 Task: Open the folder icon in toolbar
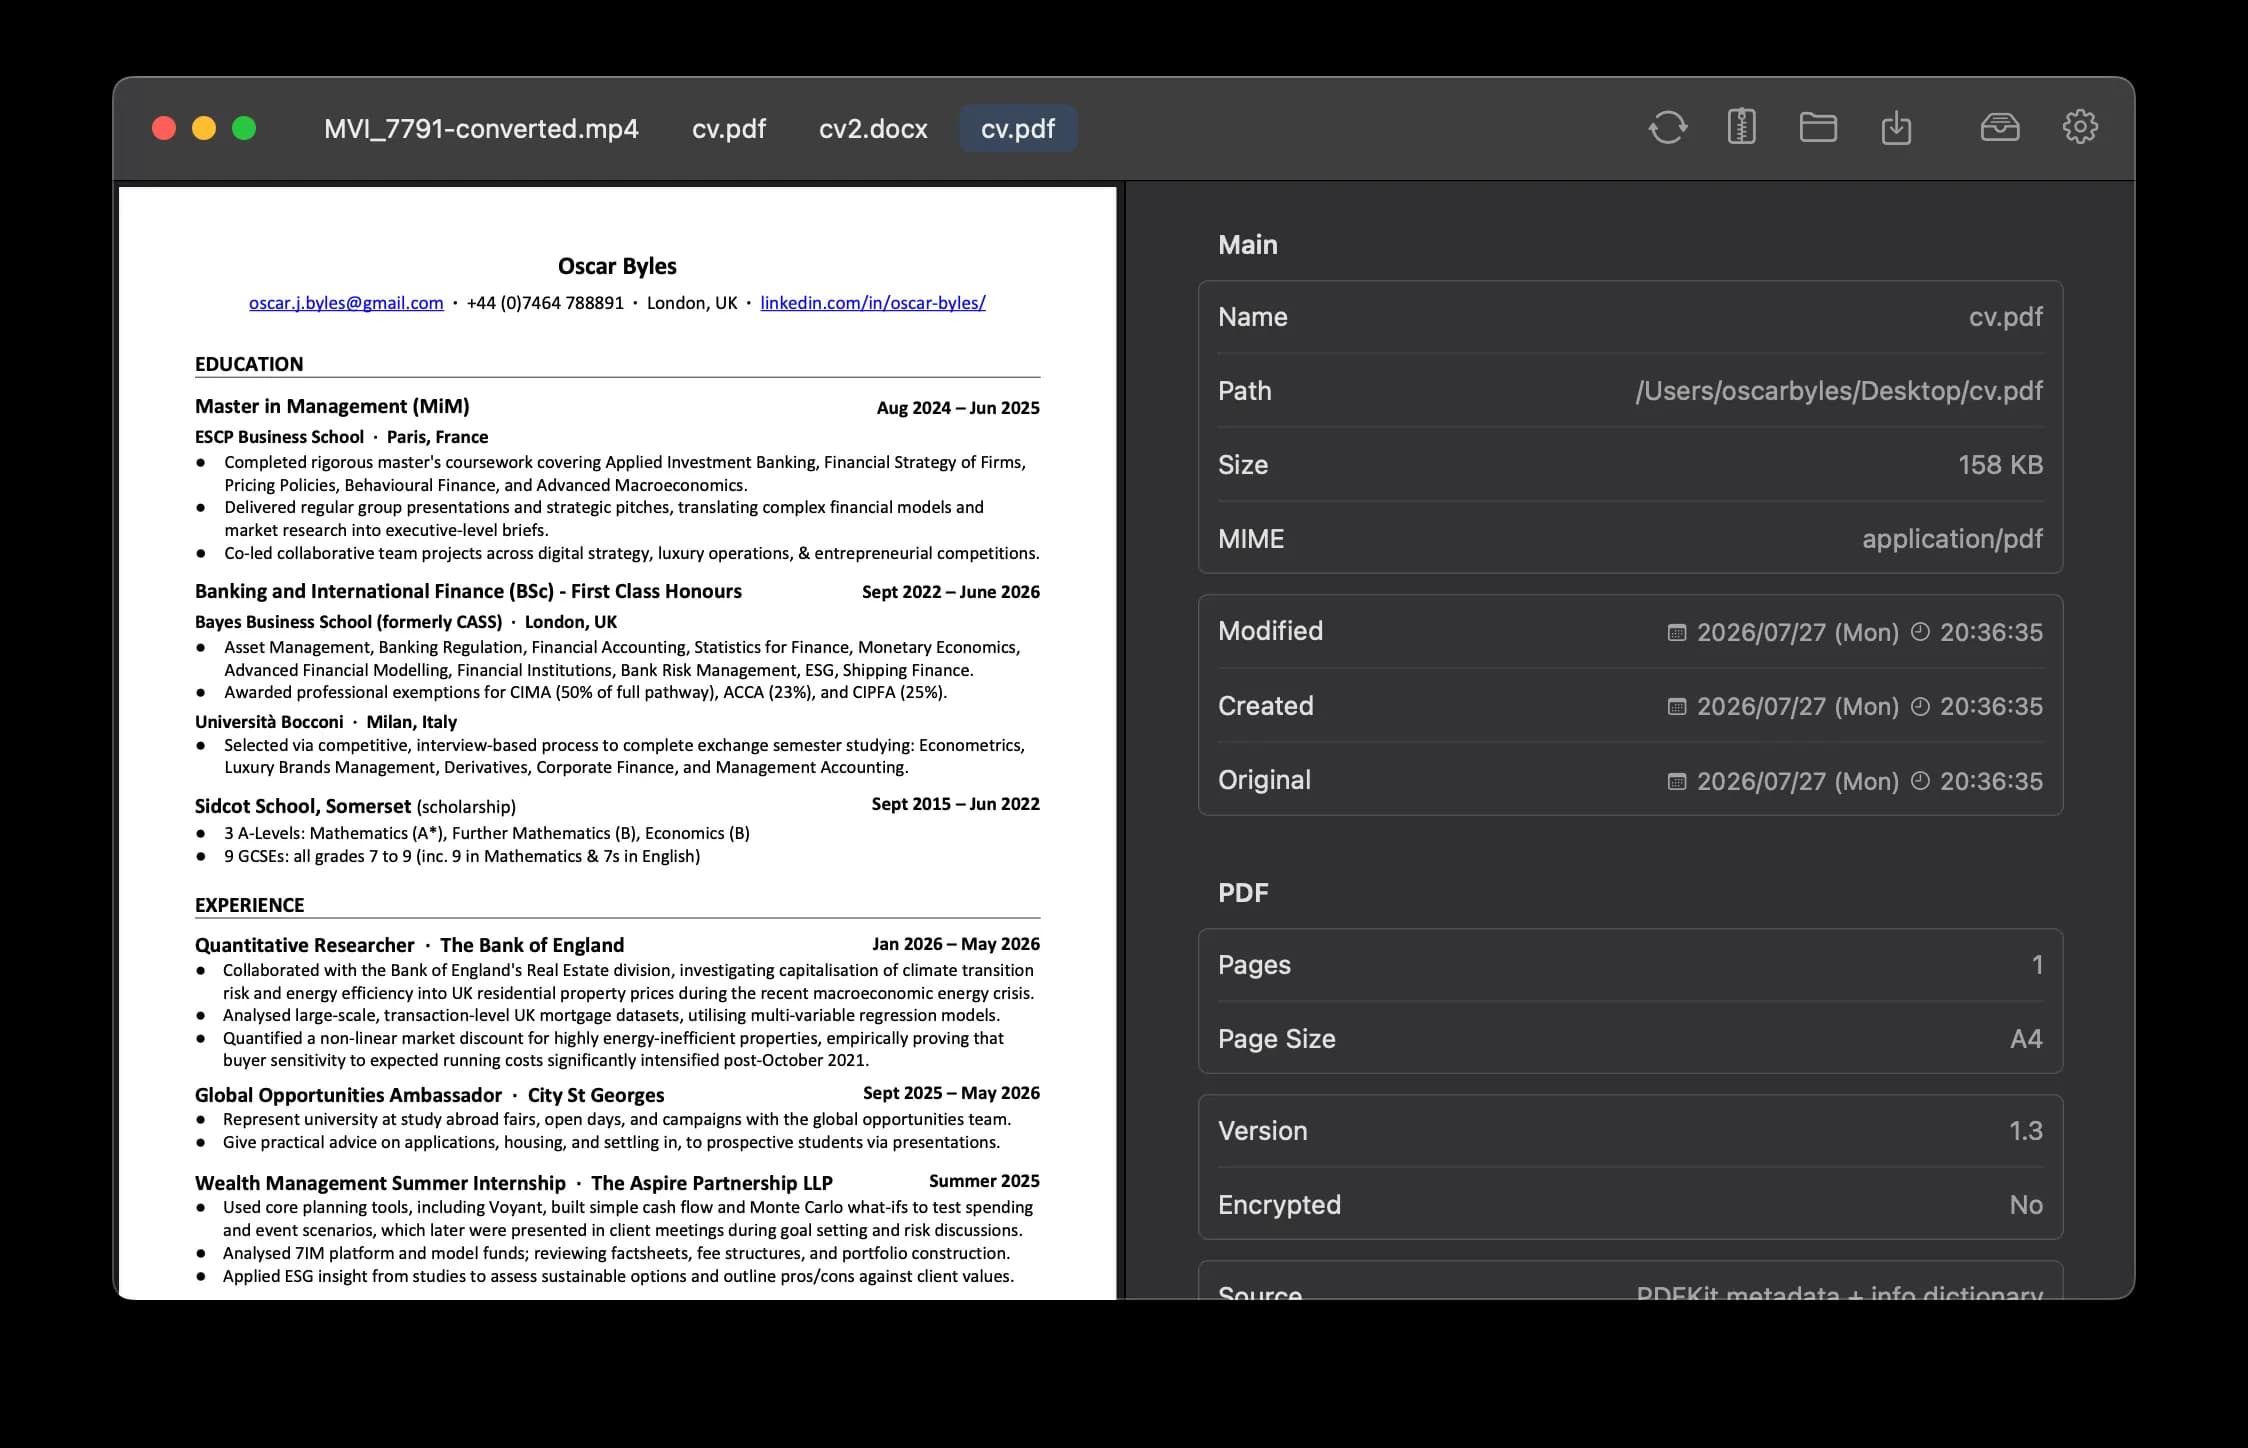[1818, 127]
